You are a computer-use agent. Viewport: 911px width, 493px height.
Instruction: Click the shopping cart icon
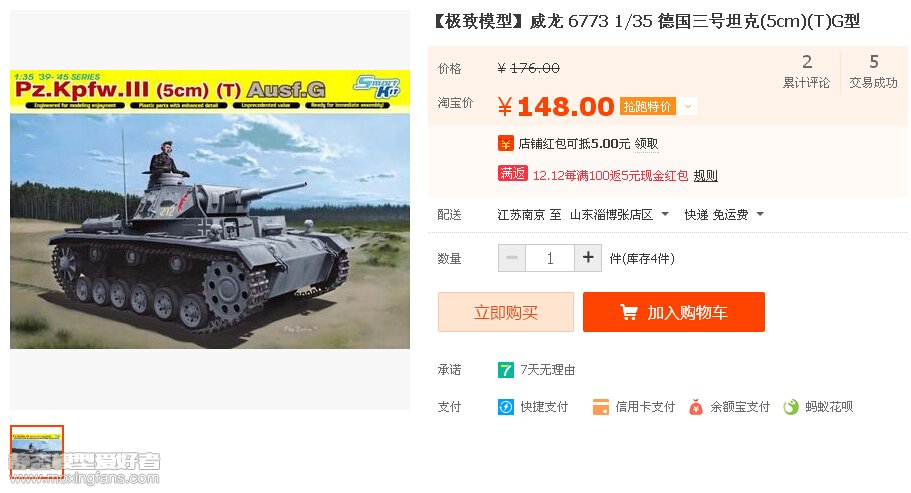pos(629,312)
